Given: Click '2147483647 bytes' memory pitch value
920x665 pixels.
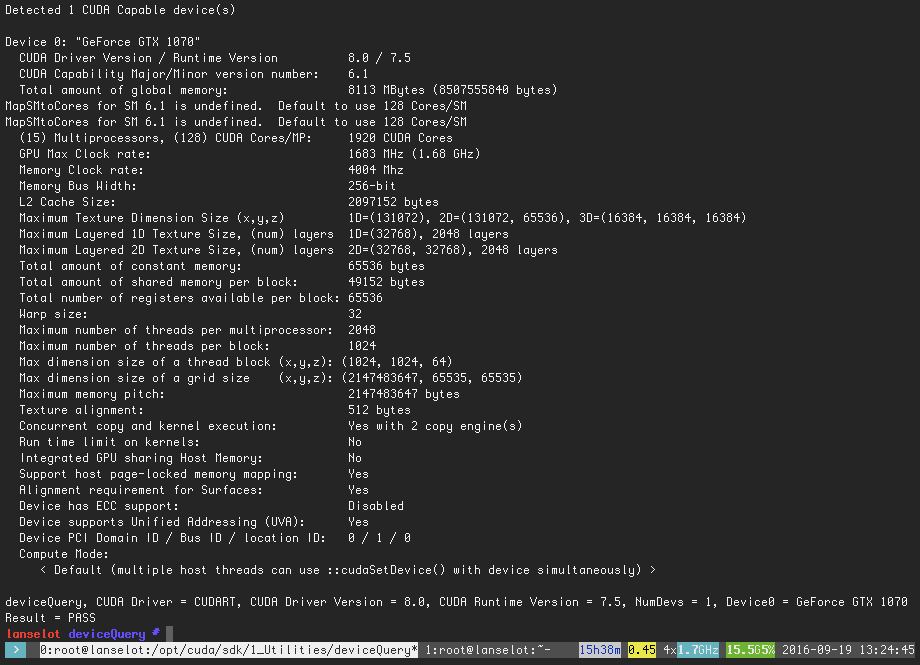Looking at the screenshot, I should point(404,394).
